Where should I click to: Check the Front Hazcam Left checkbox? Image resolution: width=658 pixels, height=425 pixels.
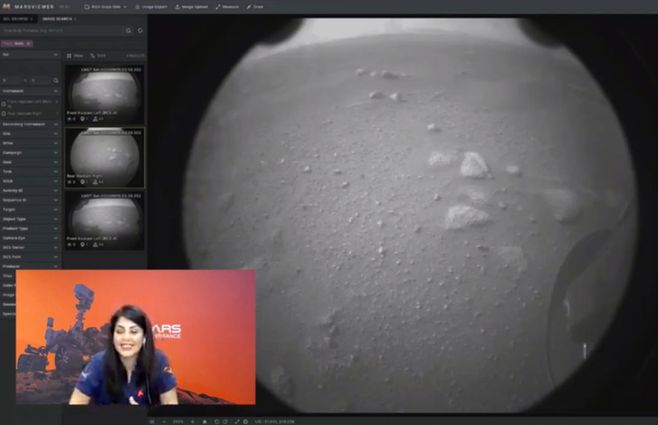point(4,103)
